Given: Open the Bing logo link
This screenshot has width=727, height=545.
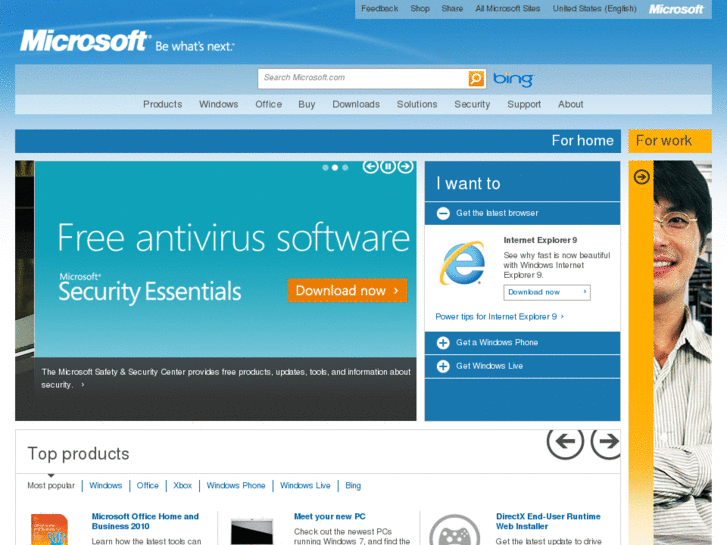Looking at the screenshot, I should click(513, 79).
